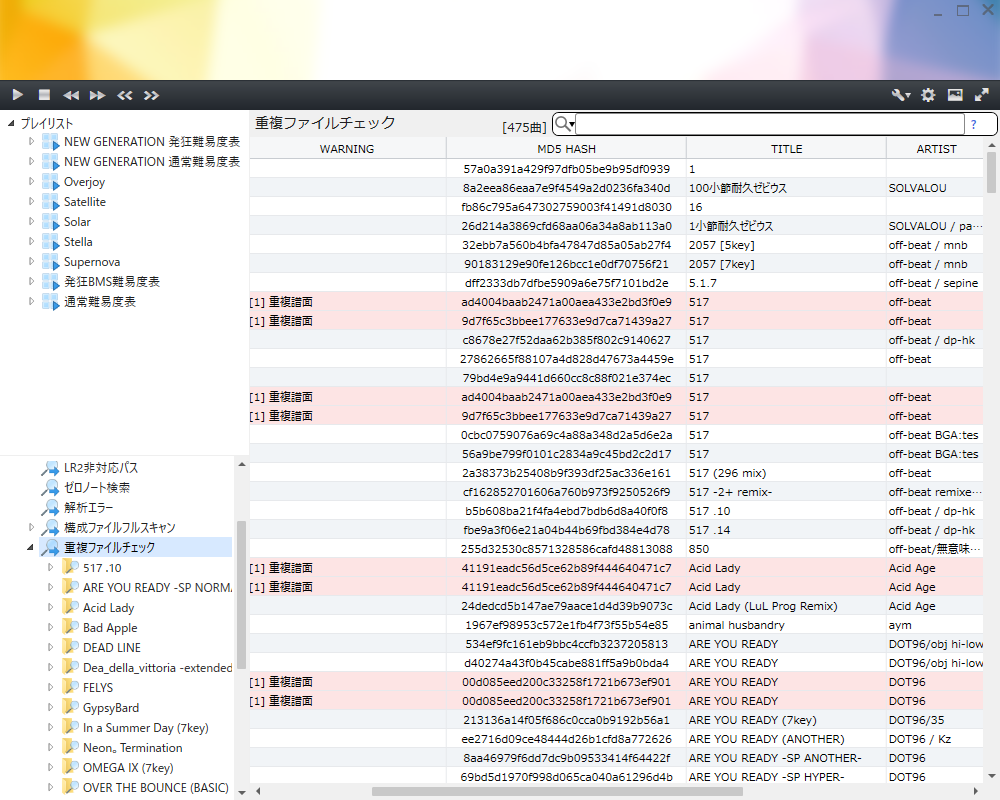Click the lower tree panel's scrollbar thumb

point(242,595)
